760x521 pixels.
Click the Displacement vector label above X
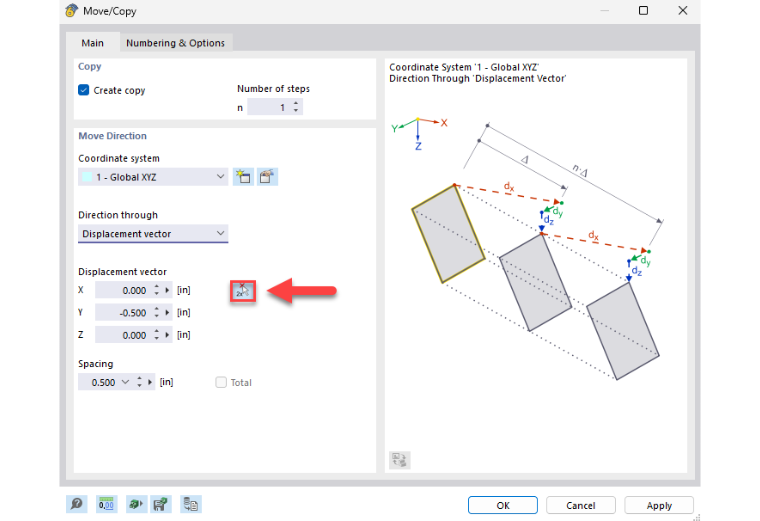(123, 271)
